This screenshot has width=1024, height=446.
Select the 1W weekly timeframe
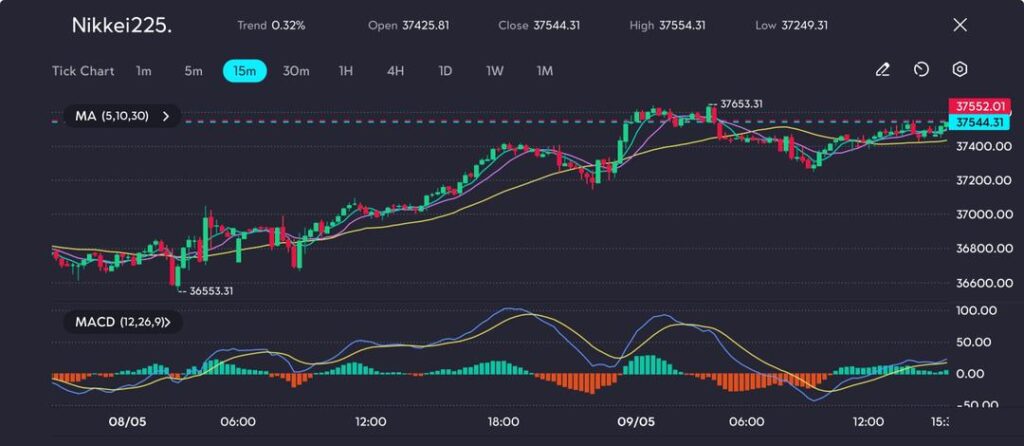pos(495,71)
